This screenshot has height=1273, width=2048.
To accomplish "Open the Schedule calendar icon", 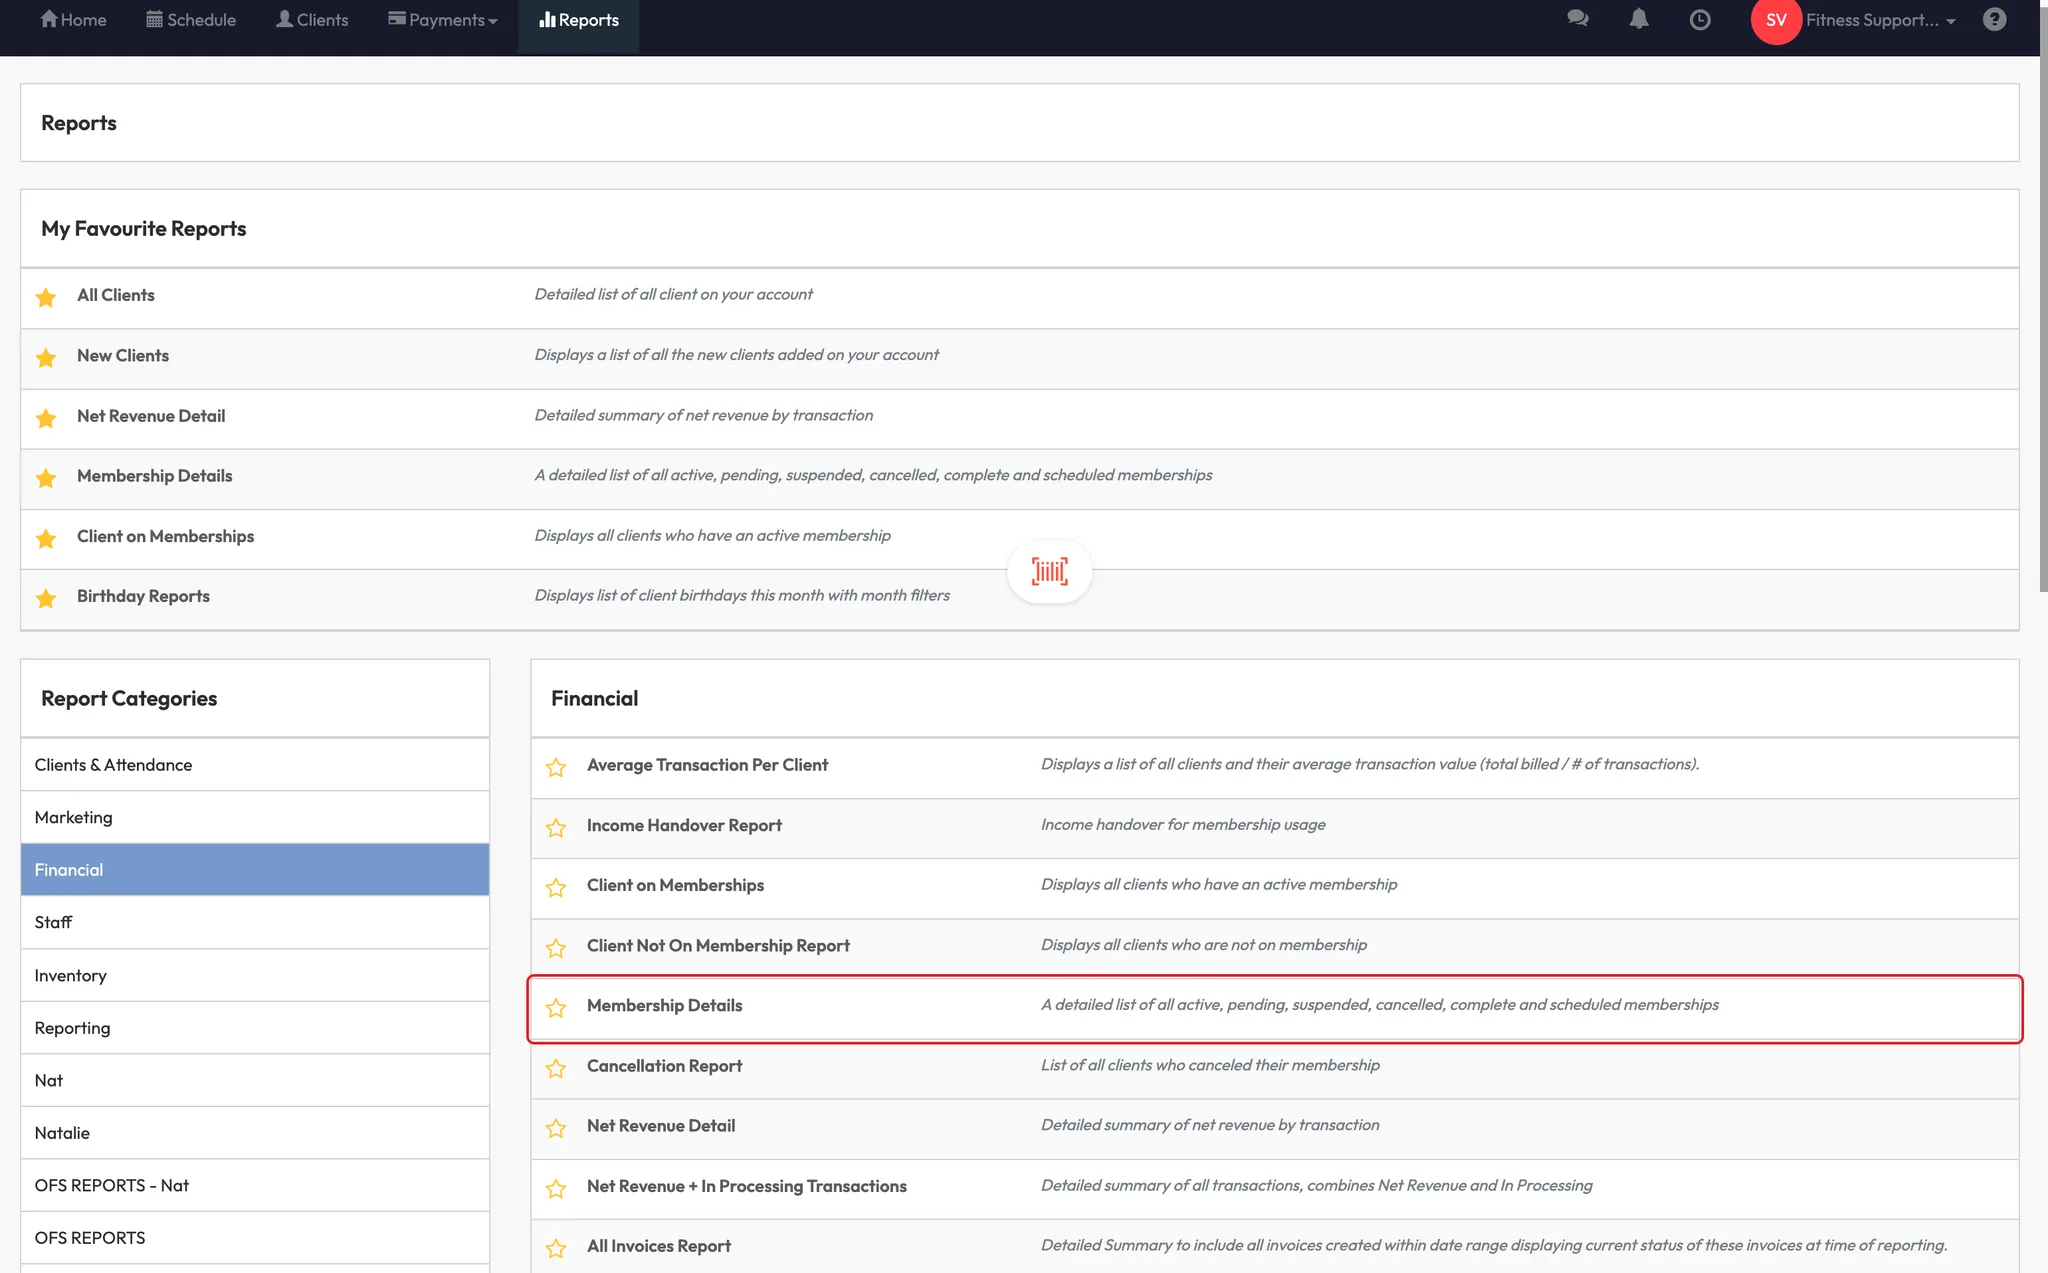I will coord(154,19).
